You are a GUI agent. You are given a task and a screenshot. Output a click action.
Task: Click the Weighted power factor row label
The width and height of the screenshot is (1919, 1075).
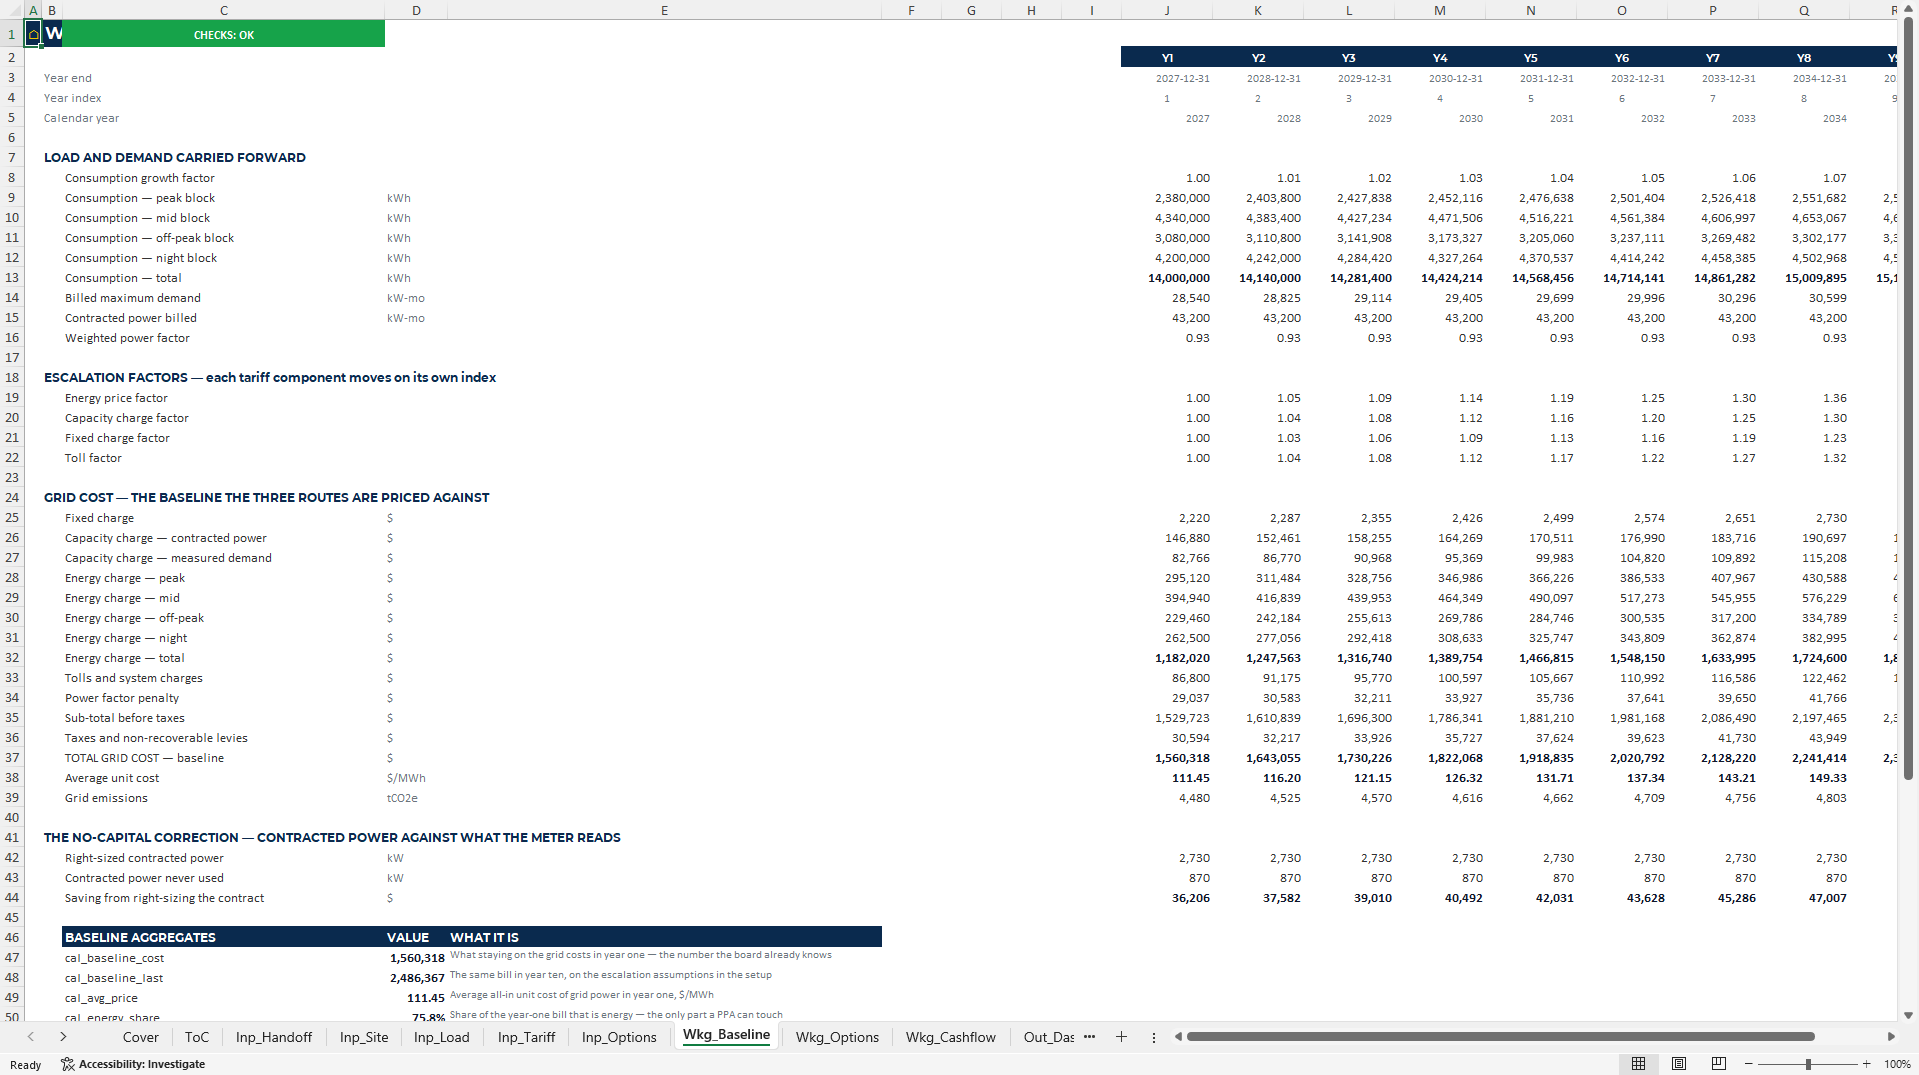point(127,338)
